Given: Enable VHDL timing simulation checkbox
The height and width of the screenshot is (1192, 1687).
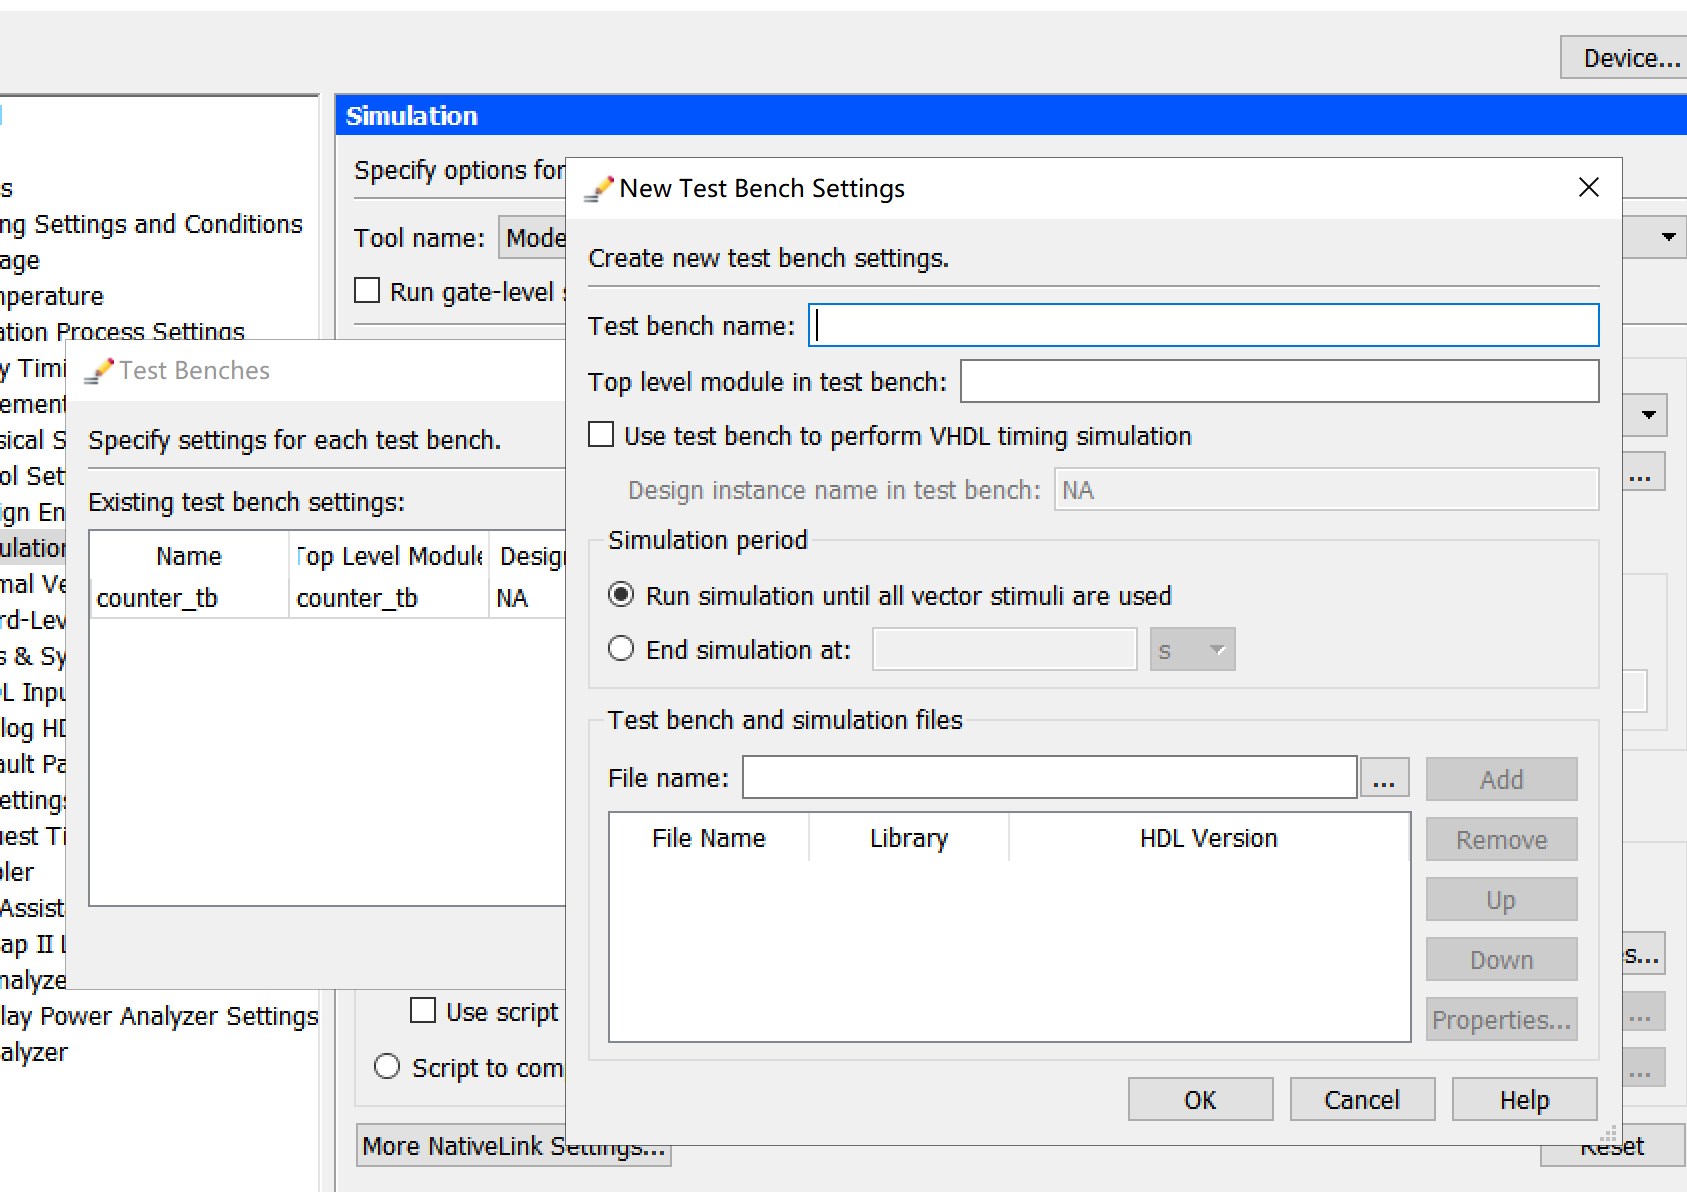Looking at the screenshot, I should (601, 435).
